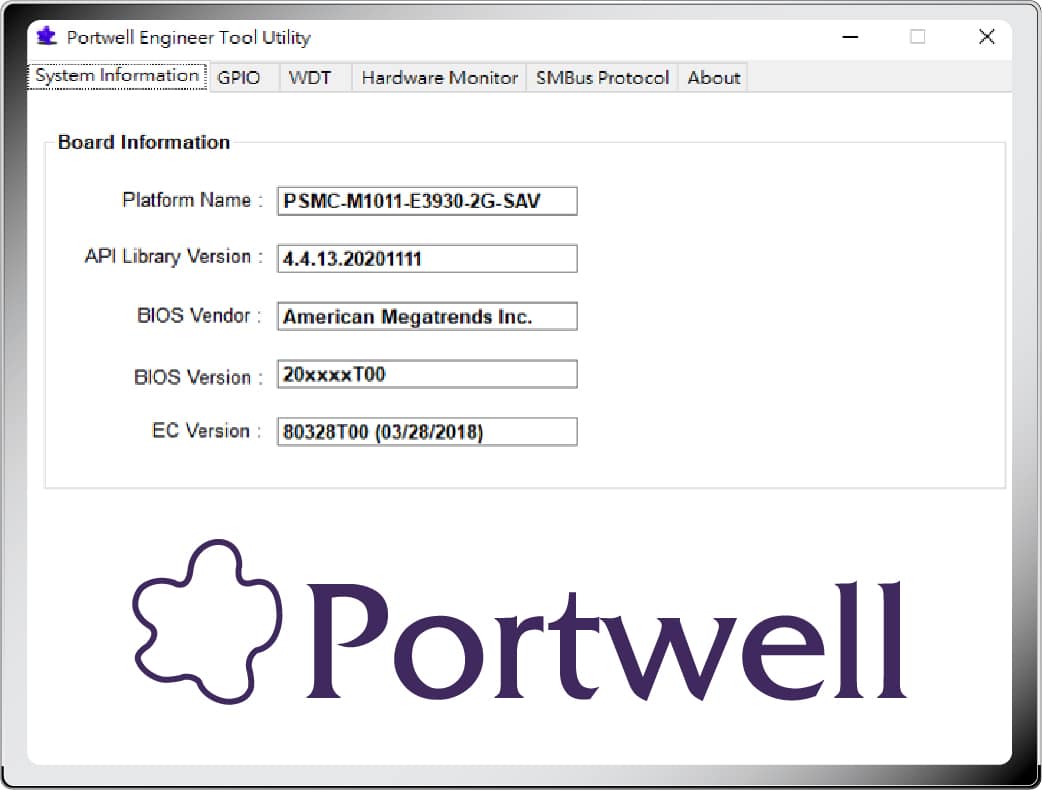Click the Platform Name field
Screen dimensions: 1042x790
(x=427, y=200)
